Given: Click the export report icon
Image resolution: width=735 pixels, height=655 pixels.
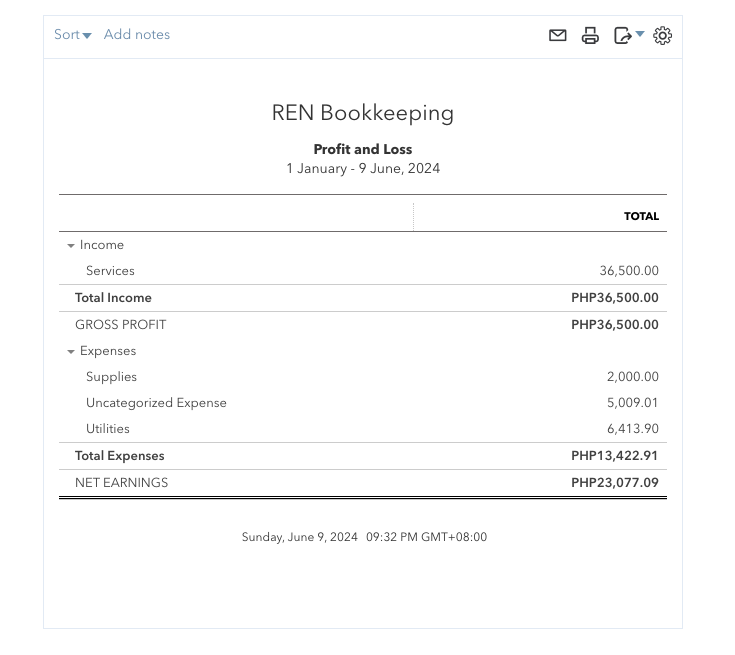Looking at the screenshot, I should [x=622, y=36].
